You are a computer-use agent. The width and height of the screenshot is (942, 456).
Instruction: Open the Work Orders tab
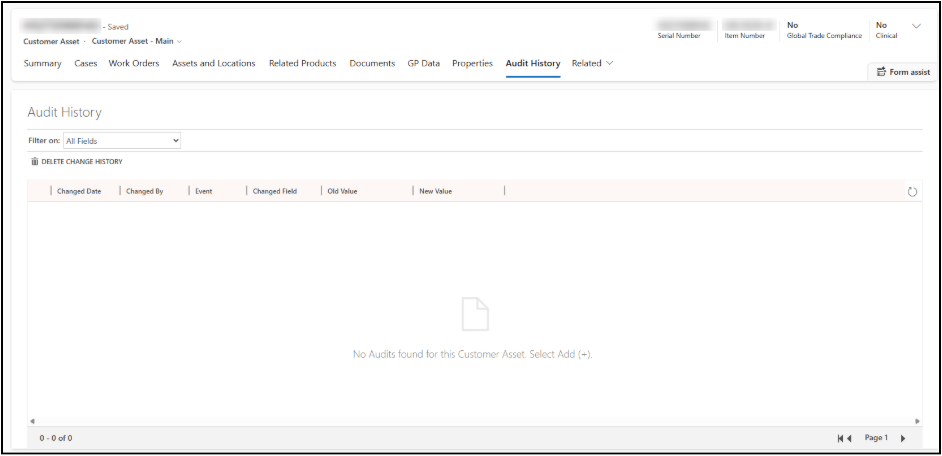click(x=133, y=63)
